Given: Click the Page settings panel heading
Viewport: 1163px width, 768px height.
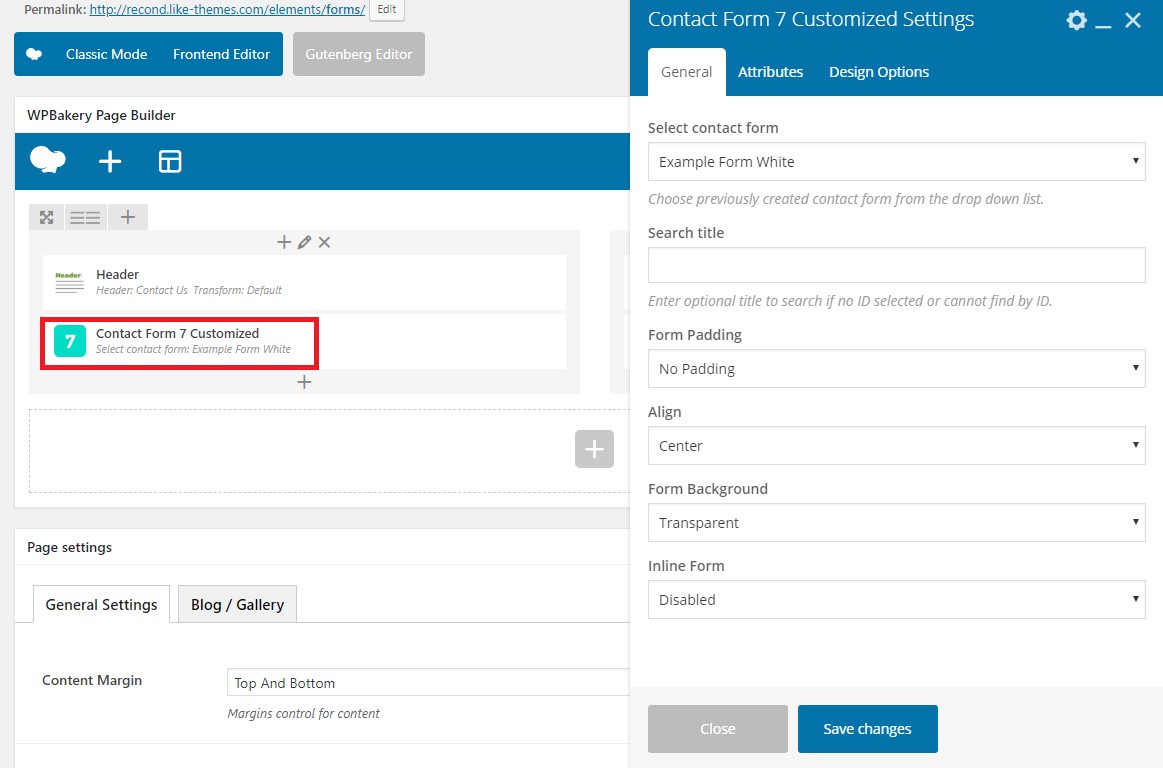Looking at the screenshot, I should pyautogui.click(x=70, y=547).
